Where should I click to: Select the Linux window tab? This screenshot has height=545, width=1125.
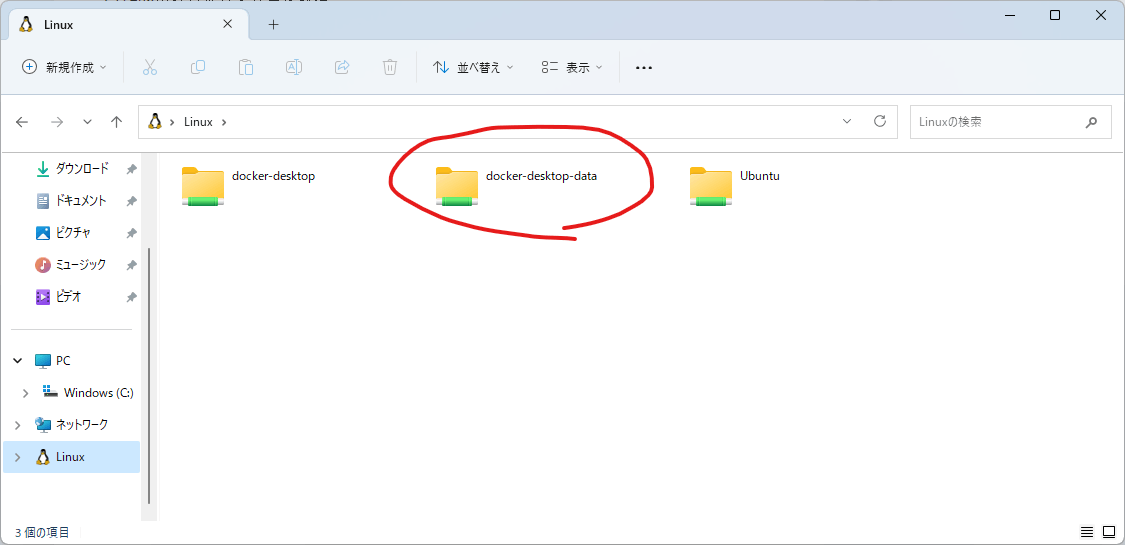point(126,24)
